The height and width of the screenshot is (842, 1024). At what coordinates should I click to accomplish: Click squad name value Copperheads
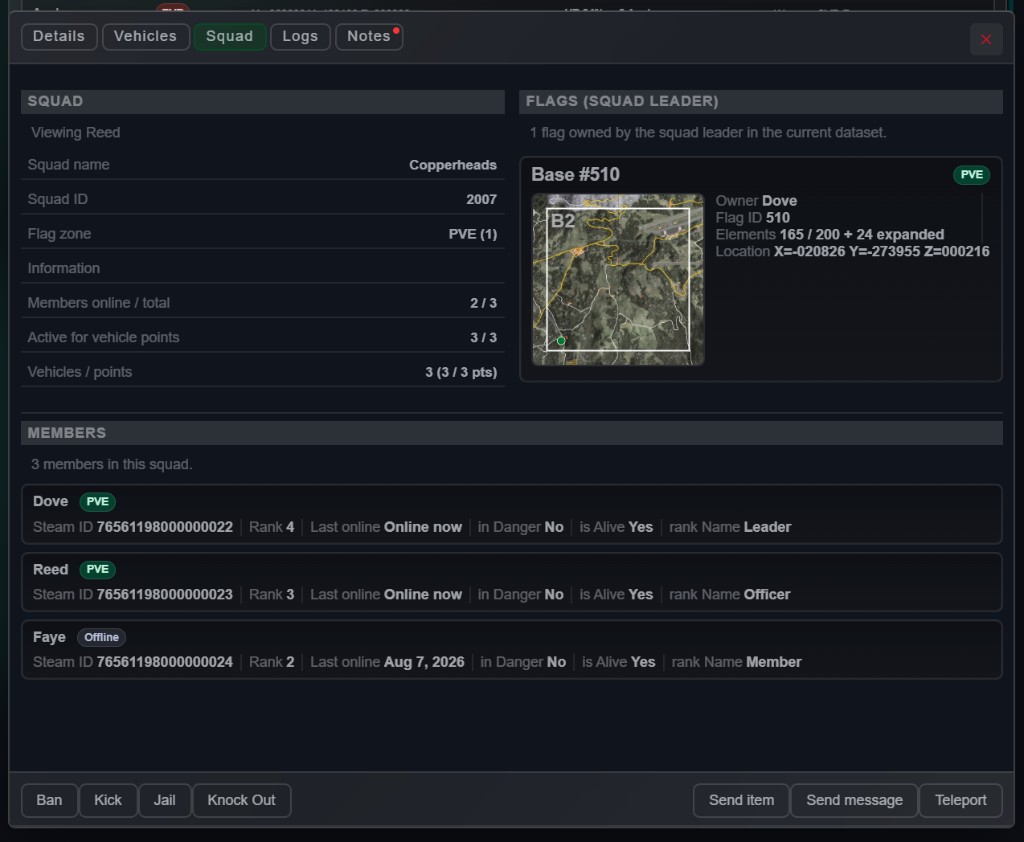[x=453, y=165]
